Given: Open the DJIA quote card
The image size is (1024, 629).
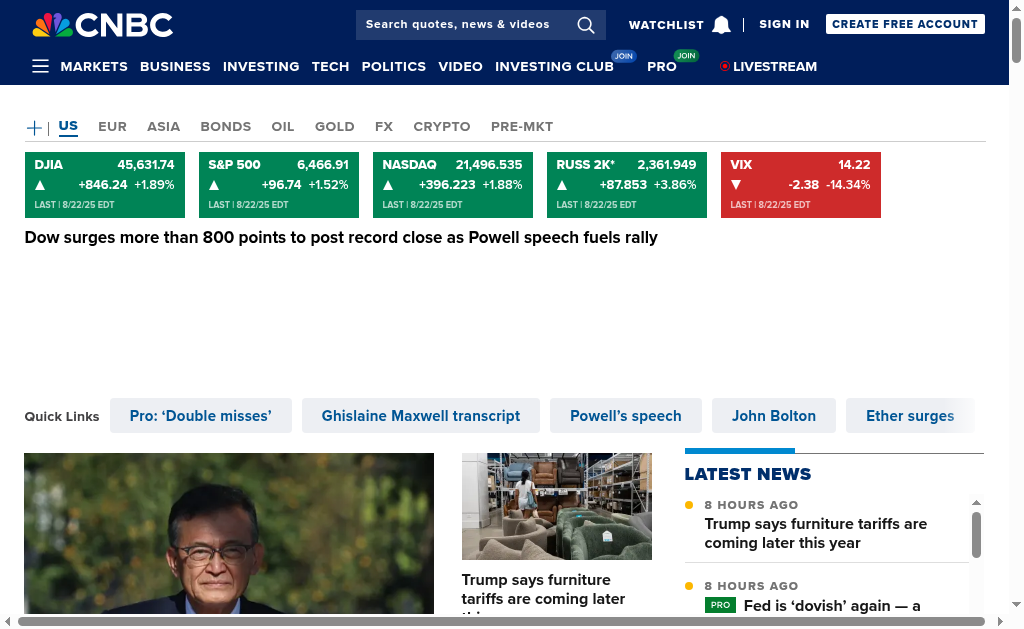Looking at the screenshot, I should [104, 185].
